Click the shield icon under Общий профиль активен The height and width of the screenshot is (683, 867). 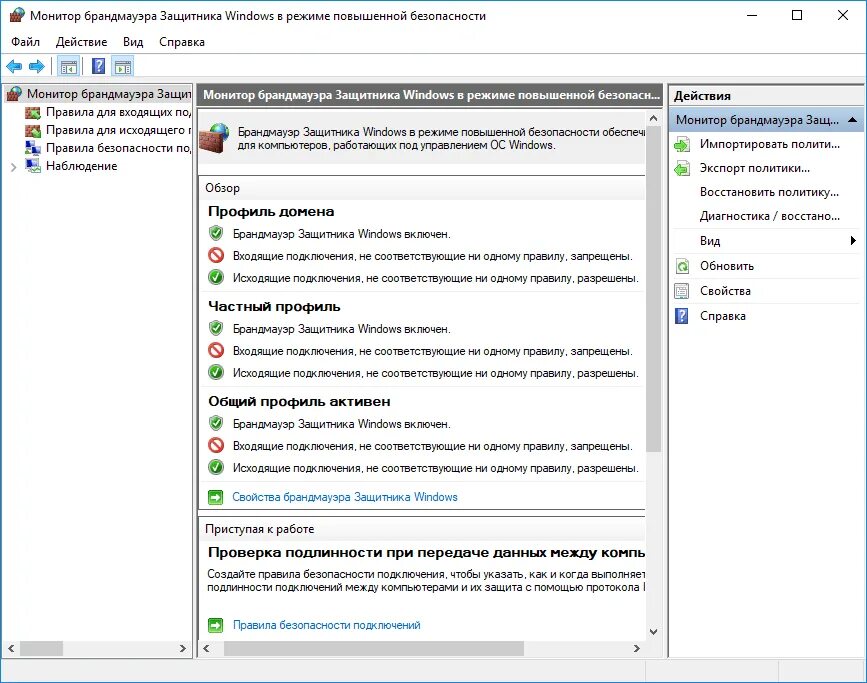point(216,423)
